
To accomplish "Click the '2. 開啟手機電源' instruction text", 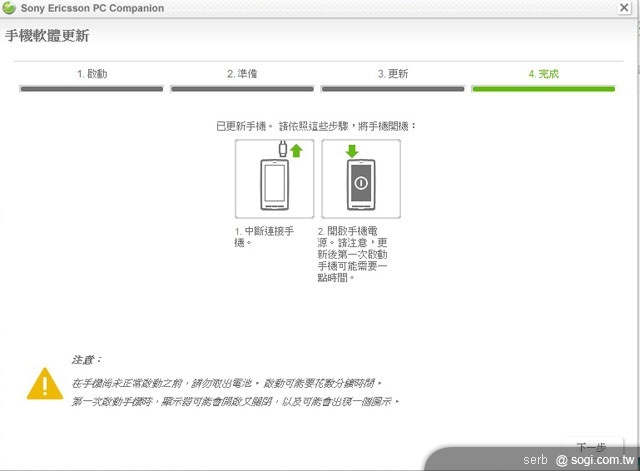I will click(x=360, y=253).
